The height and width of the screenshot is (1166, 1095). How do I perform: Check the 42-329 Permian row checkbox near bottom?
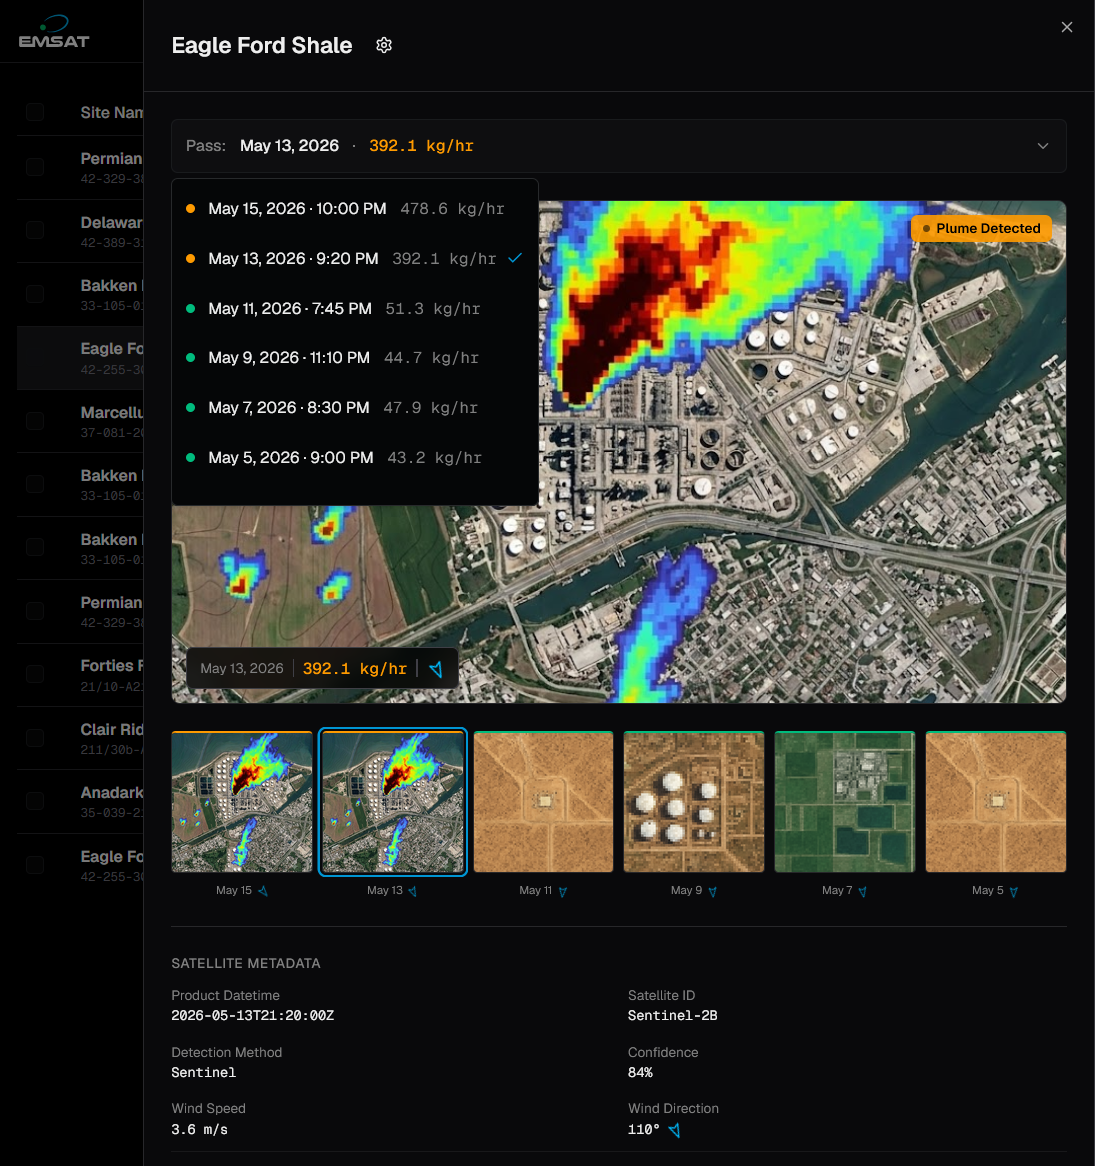pyautogui.click(x=35, y=611)
